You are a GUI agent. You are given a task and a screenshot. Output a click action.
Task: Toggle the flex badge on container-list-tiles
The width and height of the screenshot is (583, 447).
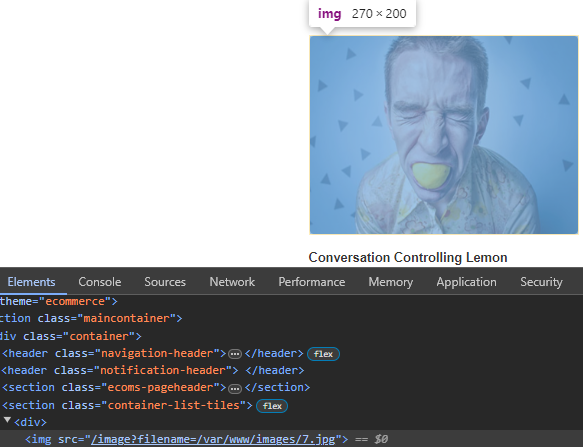(x=272, y=406)
